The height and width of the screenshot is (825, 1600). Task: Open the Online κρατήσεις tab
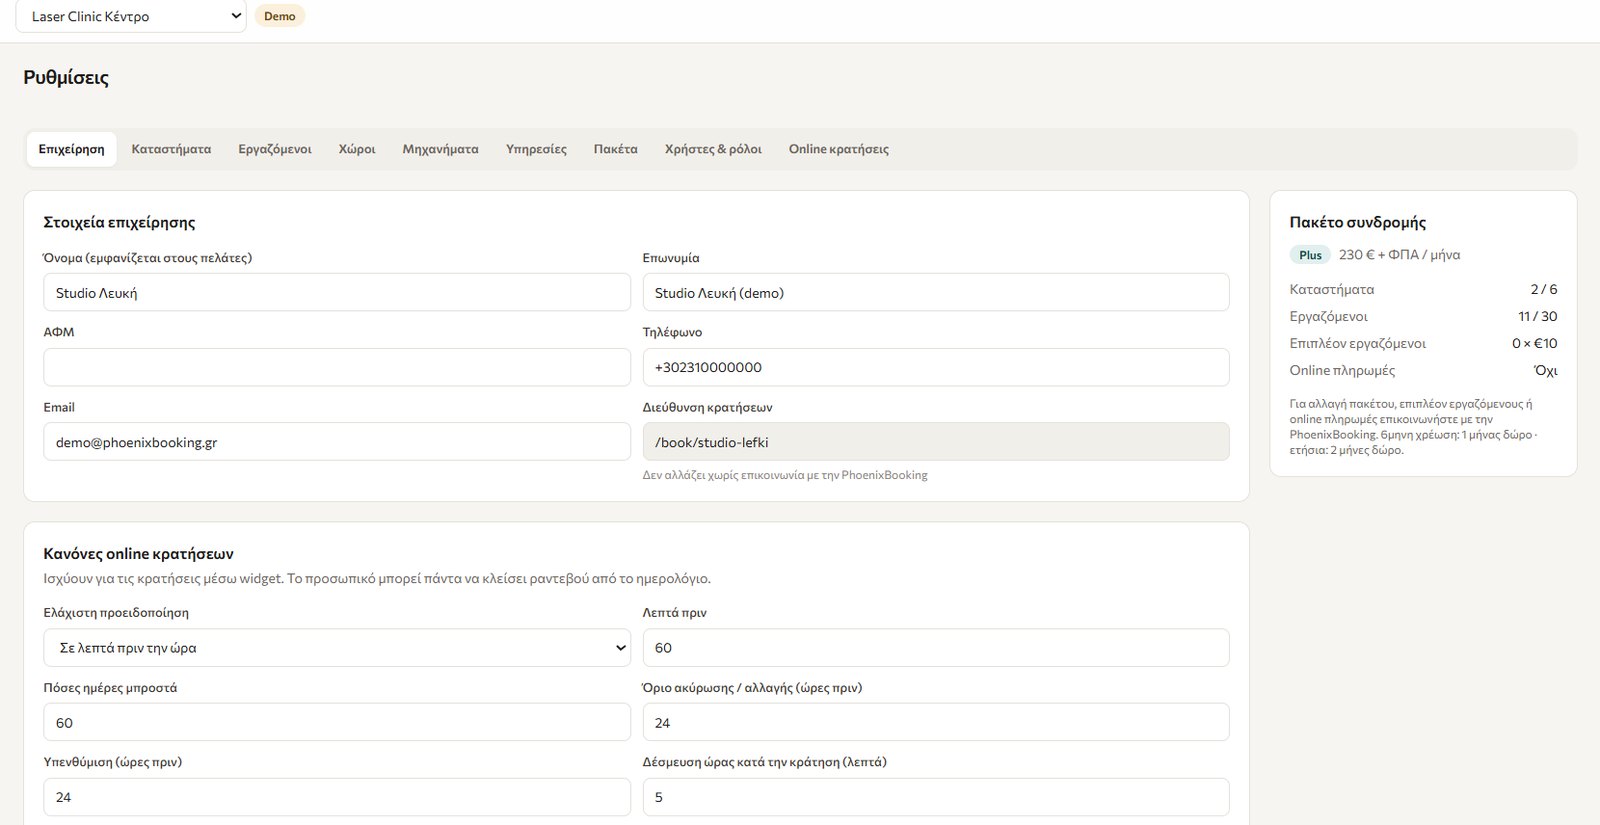[x=839, y=149]
